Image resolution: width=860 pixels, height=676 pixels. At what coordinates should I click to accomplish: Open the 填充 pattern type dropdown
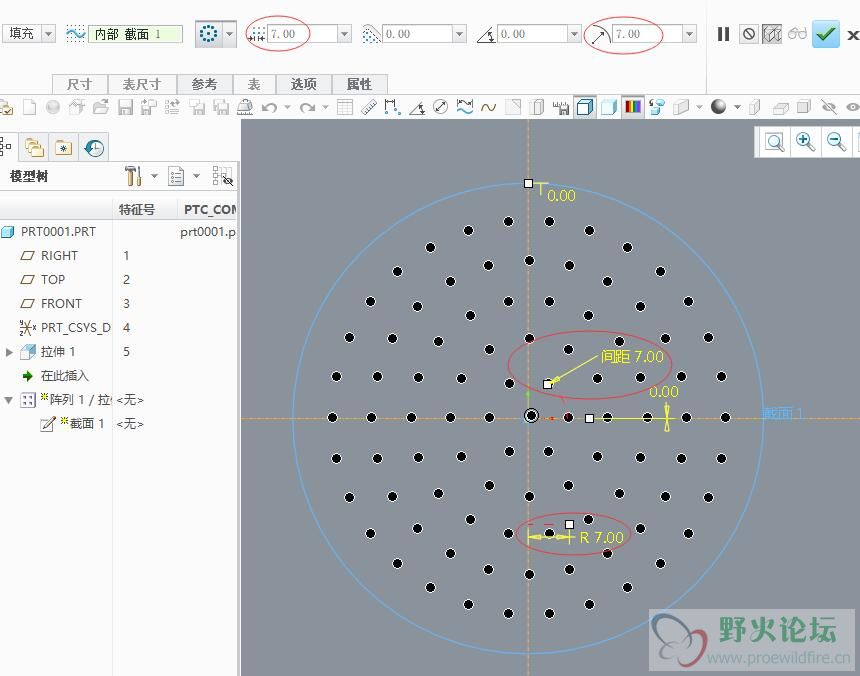click(48, 34)
